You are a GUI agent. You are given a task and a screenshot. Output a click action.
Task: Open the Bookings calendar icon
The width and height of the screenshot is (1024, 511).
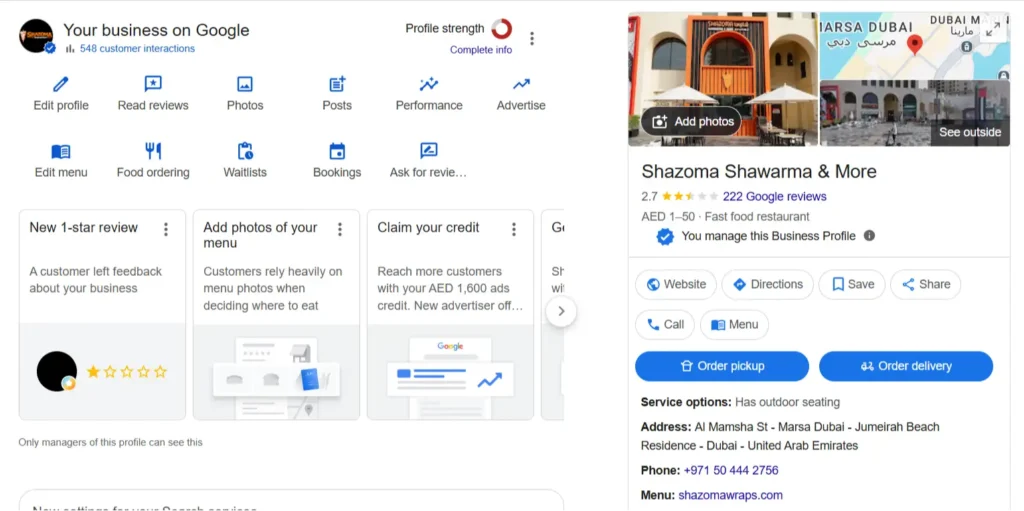[337, 152]
